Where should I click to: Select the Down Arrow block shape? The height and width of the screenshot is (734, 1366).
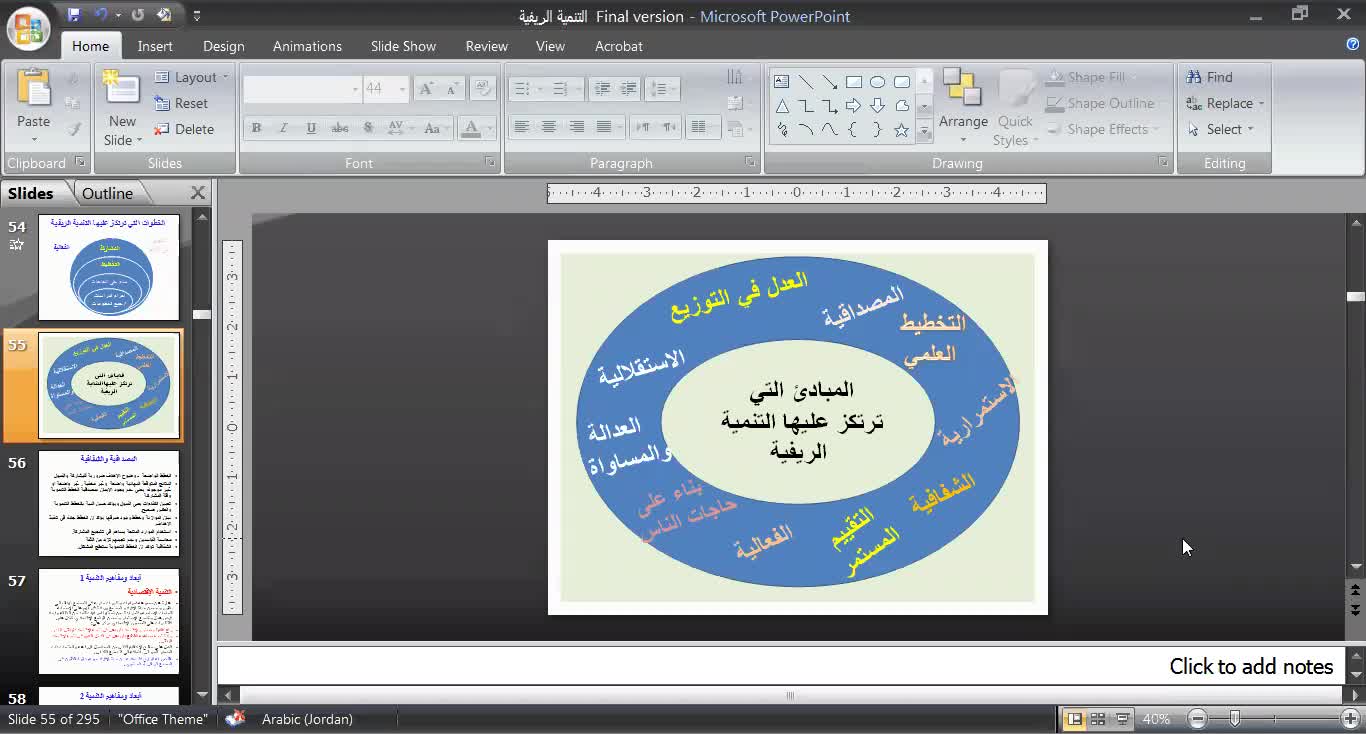point(878,106)
